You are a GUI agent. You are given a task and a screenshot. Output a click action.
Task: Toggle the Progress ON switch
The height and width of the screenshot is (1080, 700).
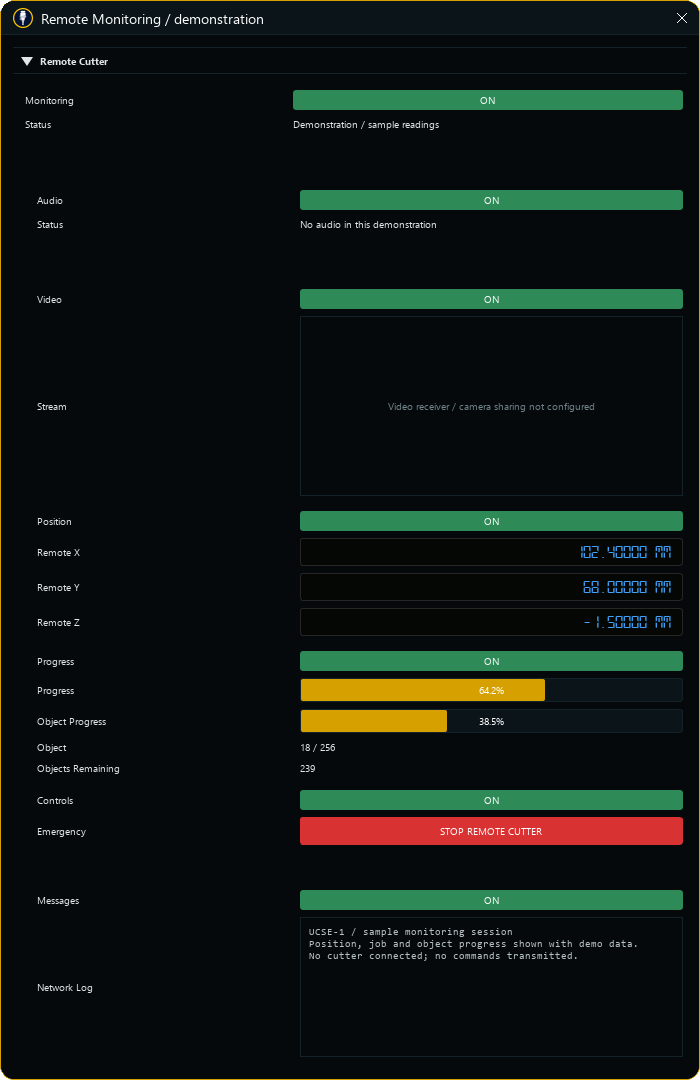coord(491,661)
